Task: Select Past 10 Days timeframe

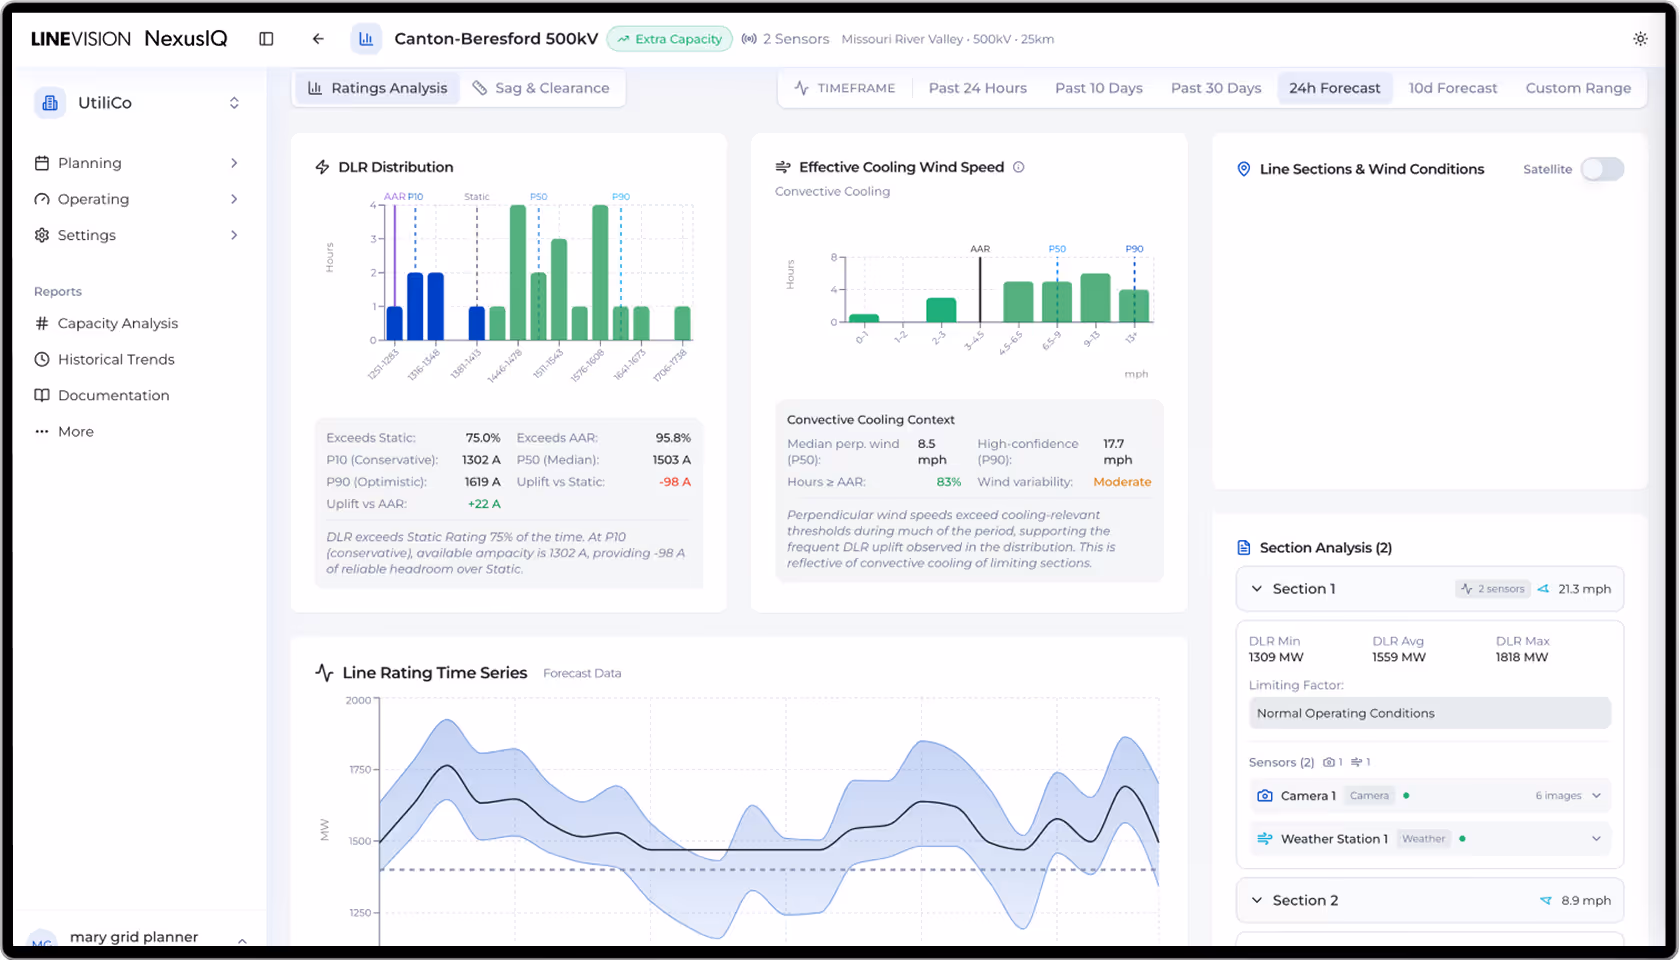Action: [x=1098, y=88]
